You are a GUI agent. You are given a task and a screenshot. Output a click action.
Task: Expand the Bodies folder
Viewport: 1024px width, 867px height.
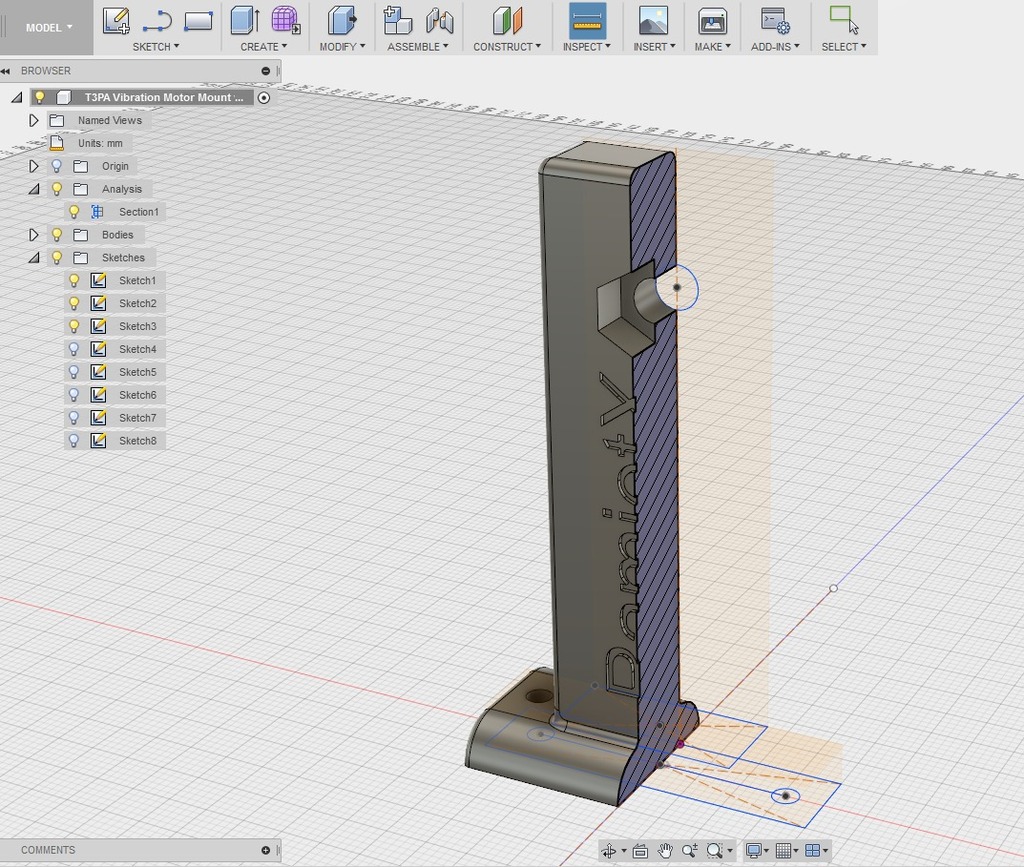pos(33,234)
